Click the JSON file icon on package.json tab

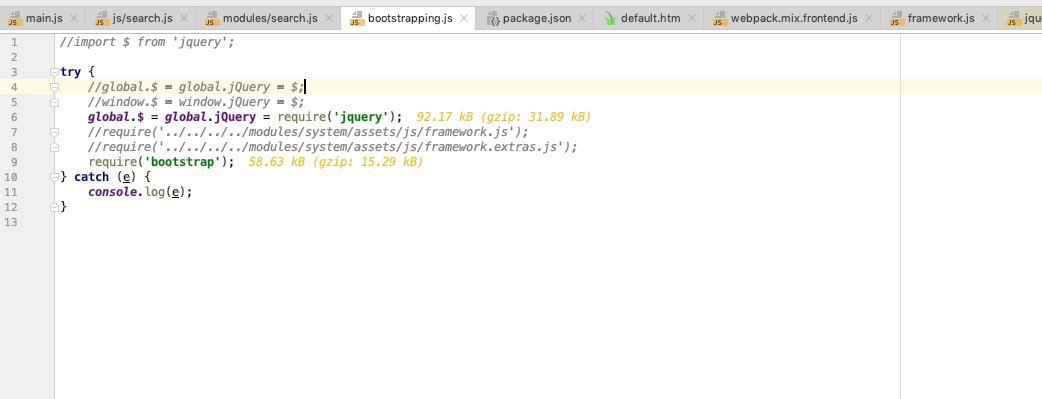pos(492,19)
